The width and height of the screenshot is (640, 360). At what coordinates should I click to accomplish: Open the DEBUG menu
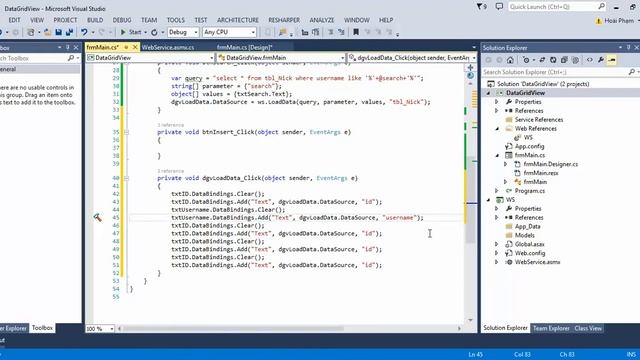122,20
